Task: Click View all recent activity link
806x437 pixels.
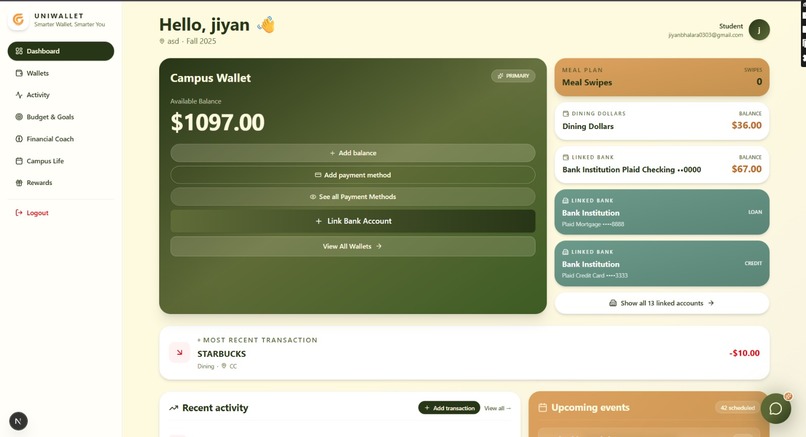Action: click(498, 408)
